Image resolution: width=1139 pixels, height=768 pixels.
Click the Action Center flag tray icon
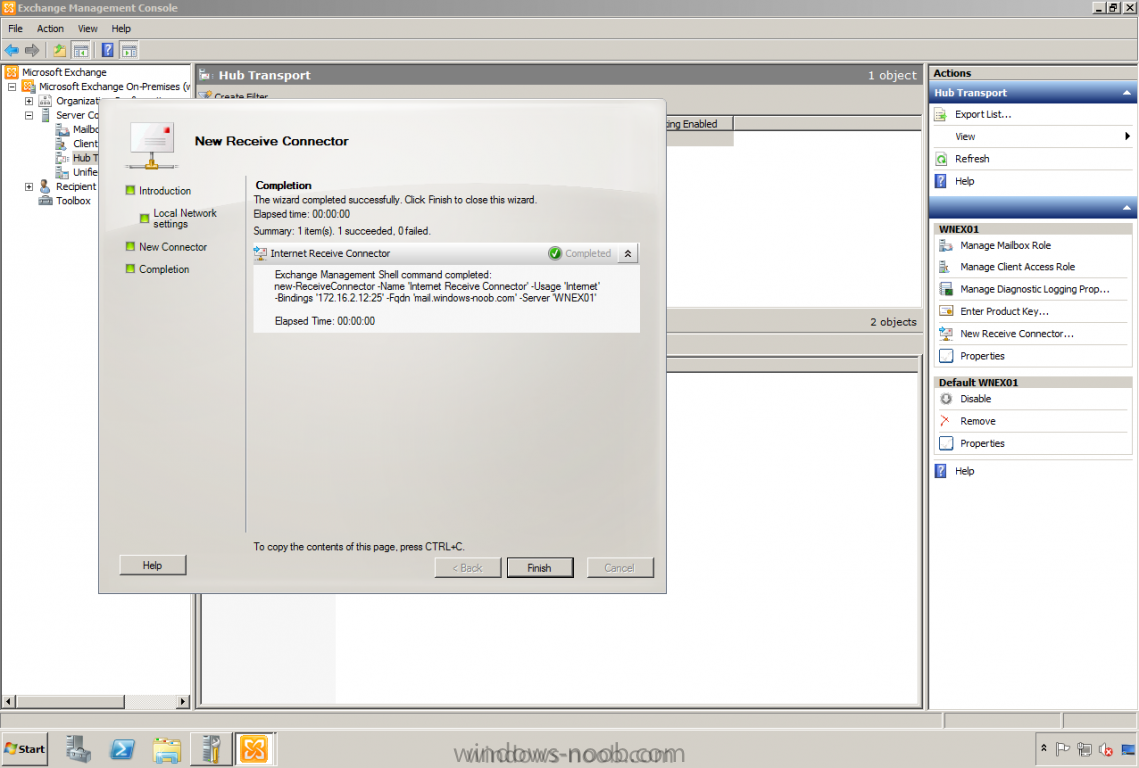(1063, 748)
